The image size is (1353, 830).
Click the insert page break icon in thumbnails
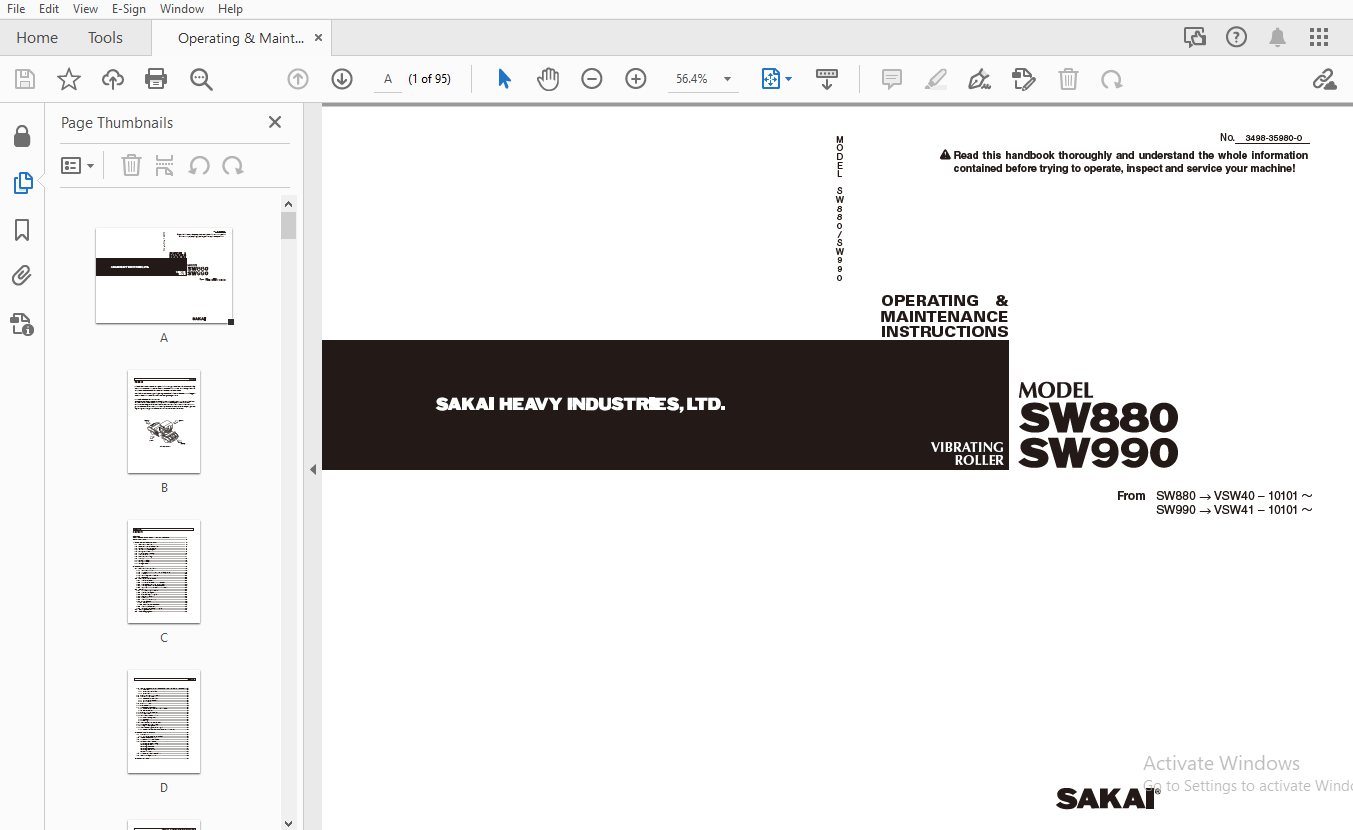[165, 165]
